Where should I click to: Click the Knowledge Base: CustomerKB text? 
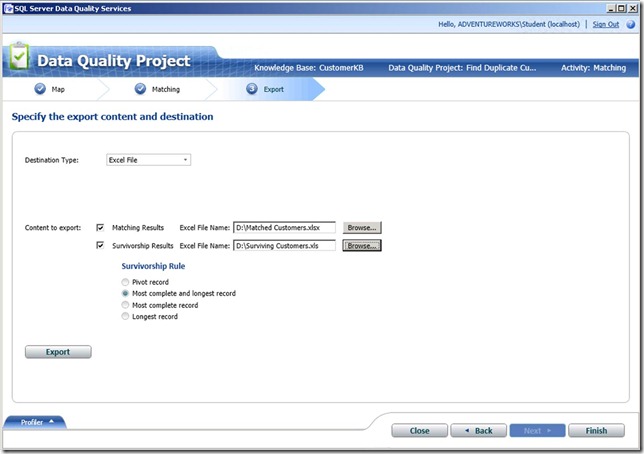point(308,68)
